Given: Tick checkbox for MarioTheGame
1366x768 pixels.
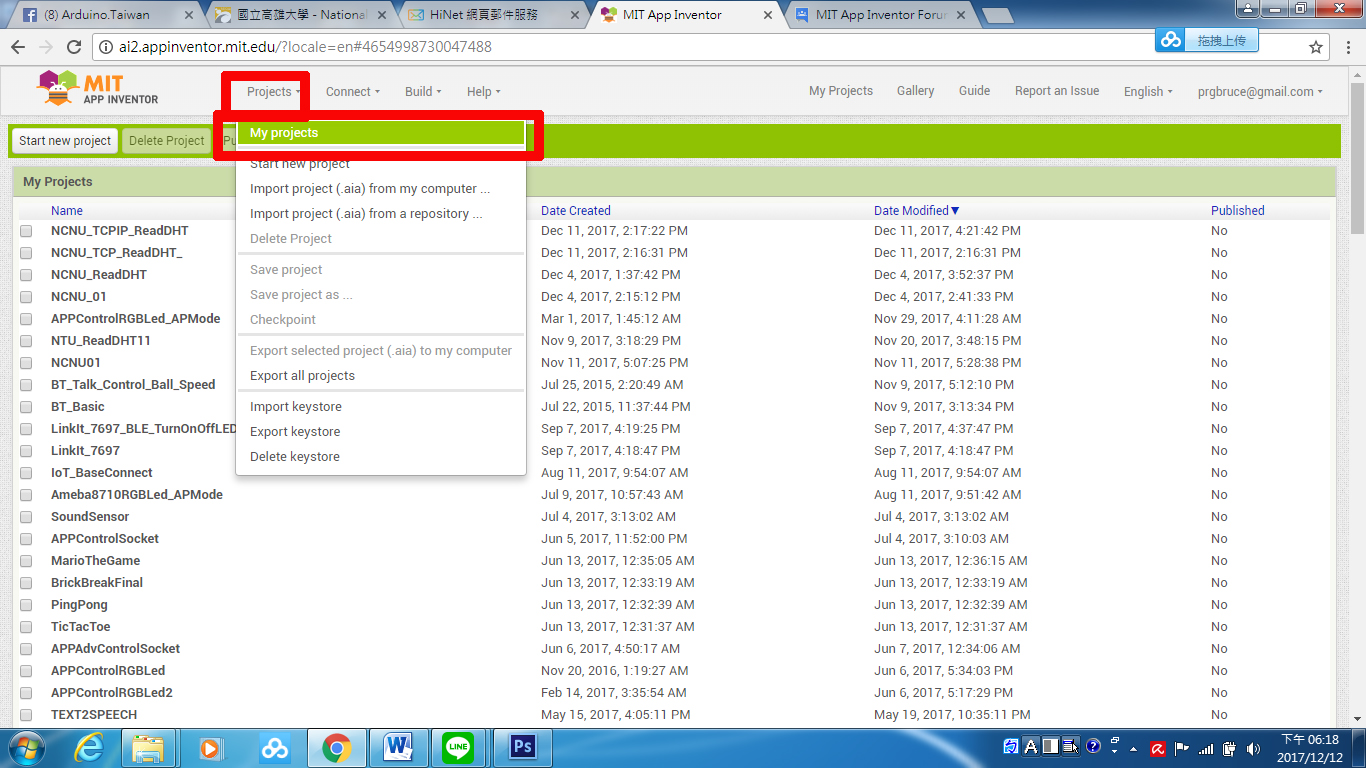Looking at the screenshot, I should point(27,561).
